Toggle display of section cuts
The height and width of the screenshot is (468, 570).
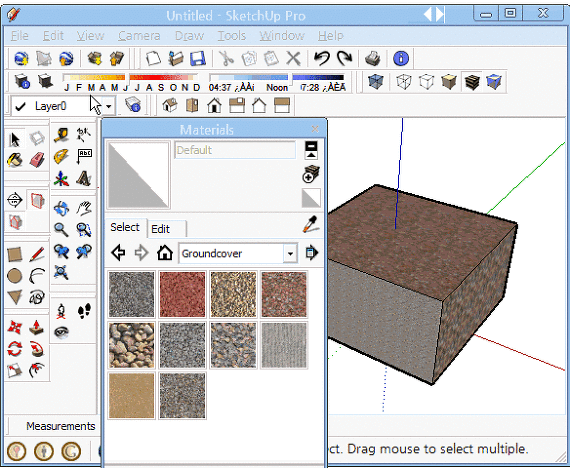(x=15, y=221)
